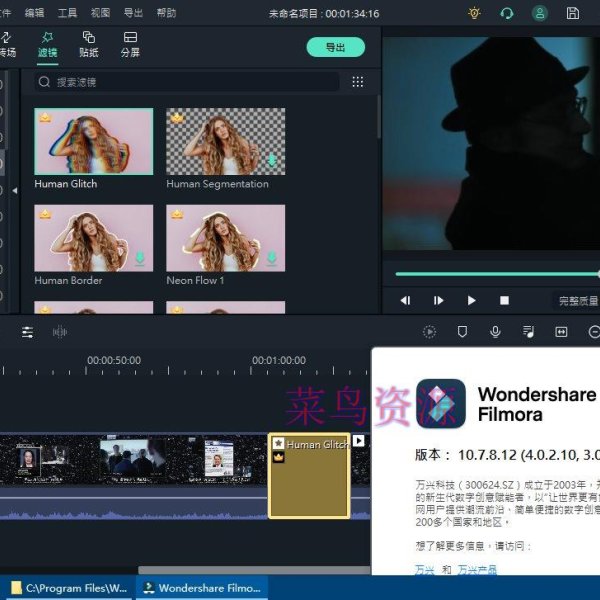Image resolution: width=600 pixels, height=600 pixels.
Task: Click the shield marker icon above timeline
Action: [x=462, y=332]
